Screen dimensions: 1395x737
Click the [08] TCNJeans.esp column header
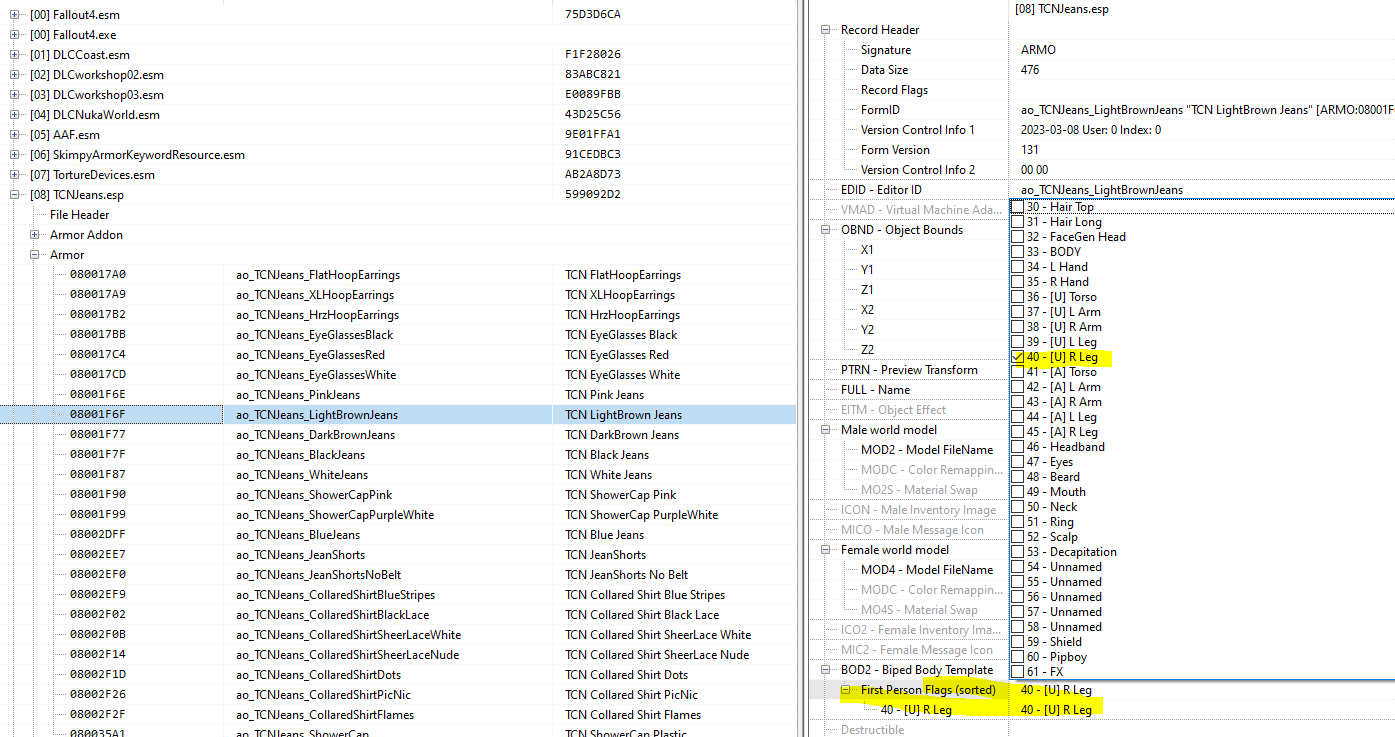pyautogui.click(x=1064, y=9)
